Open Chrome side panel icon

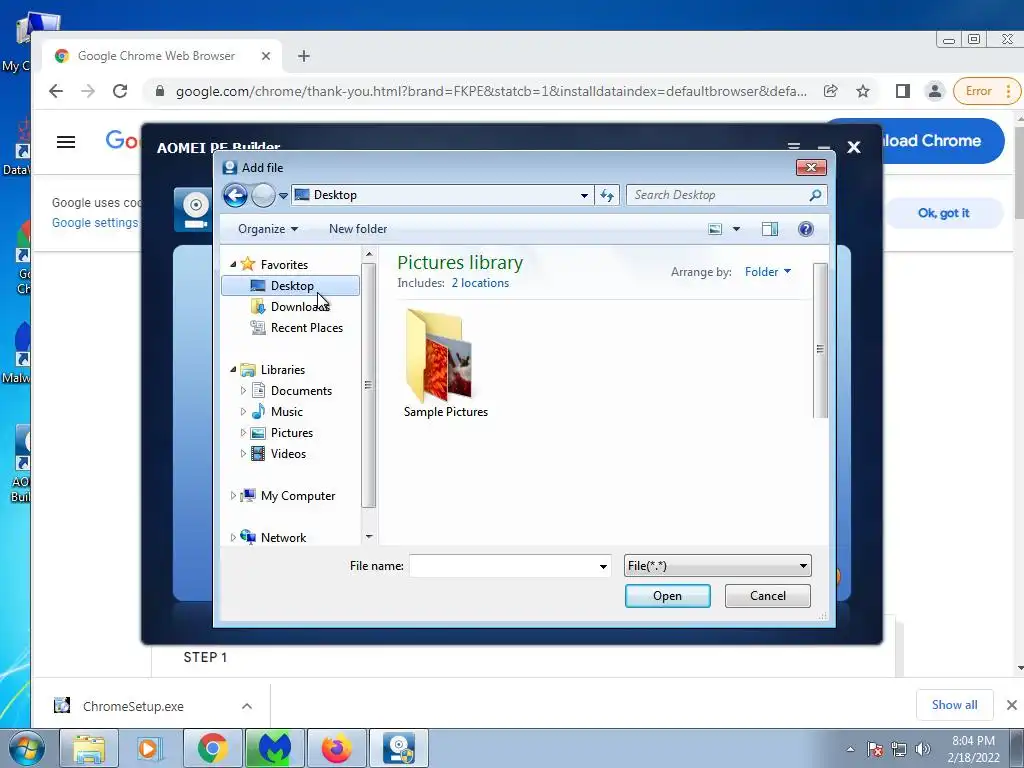pyautogui.click(x=903, y=91)
